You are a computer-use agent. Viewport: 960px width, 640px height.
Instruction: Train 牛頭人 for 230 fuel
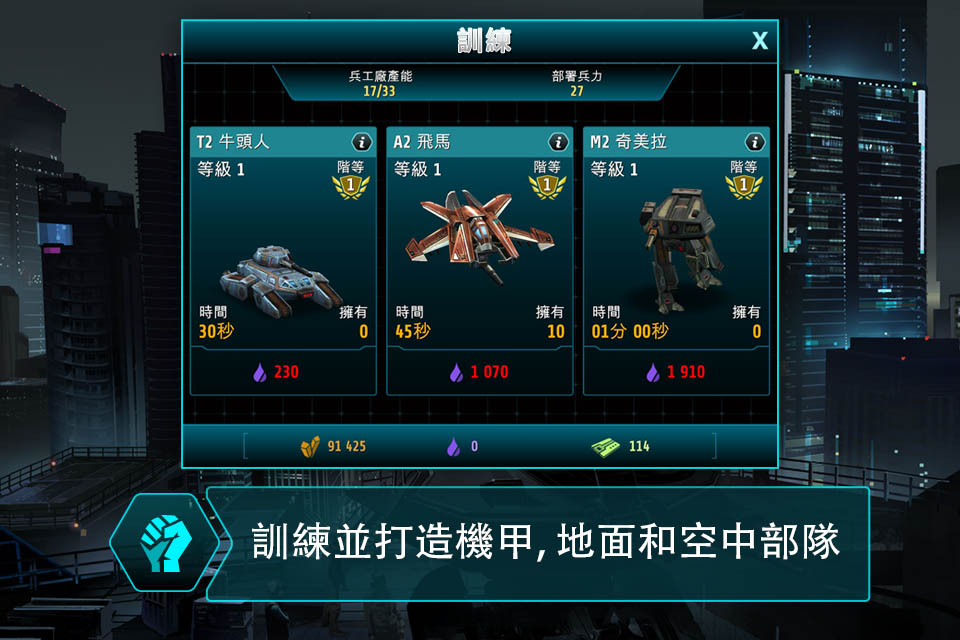click(283, 372)
